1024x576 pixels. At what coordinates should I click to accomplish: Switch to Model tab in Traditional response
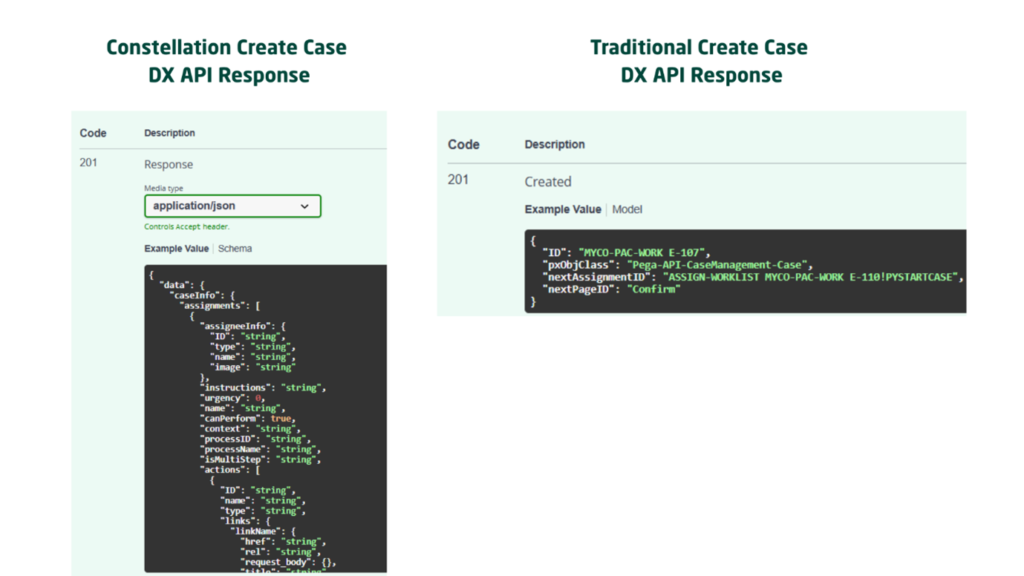tap(627, 209)
